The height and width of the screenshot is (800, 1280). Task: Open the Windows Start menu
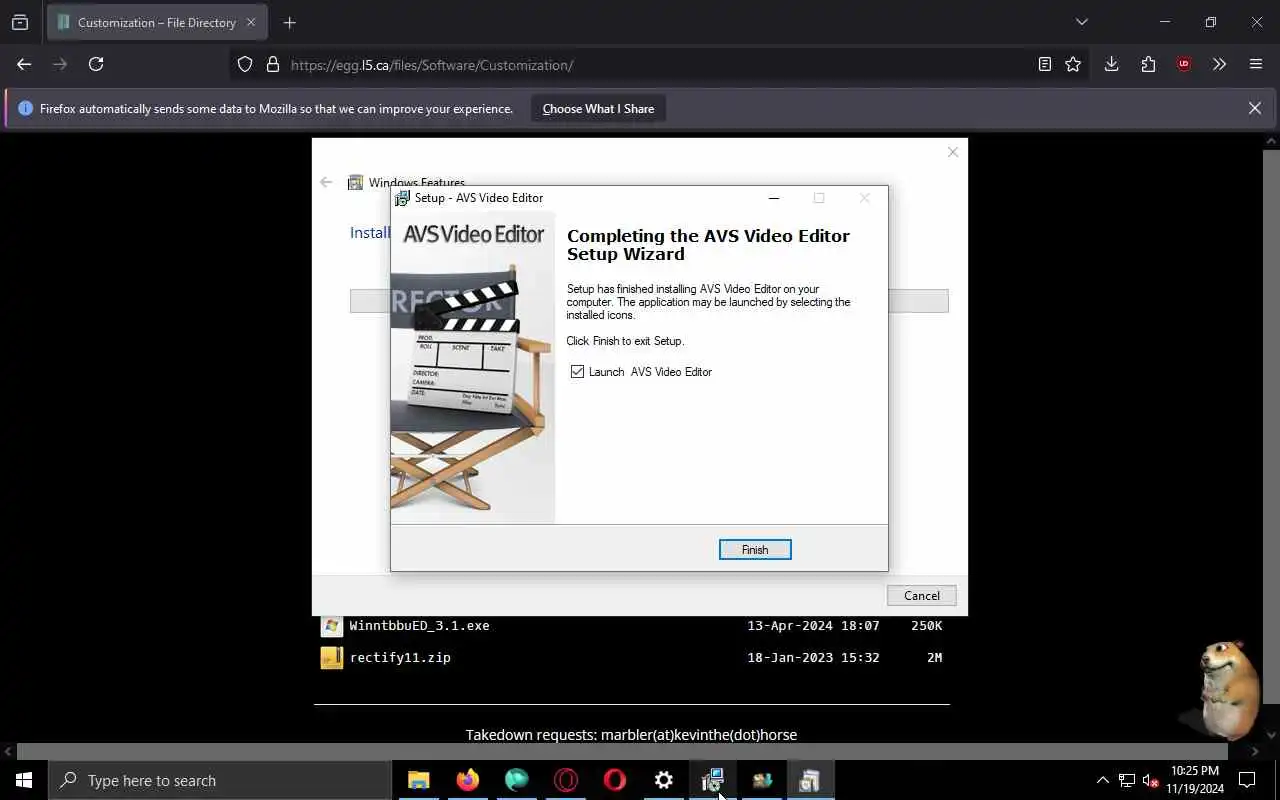(x=24, y=780)
